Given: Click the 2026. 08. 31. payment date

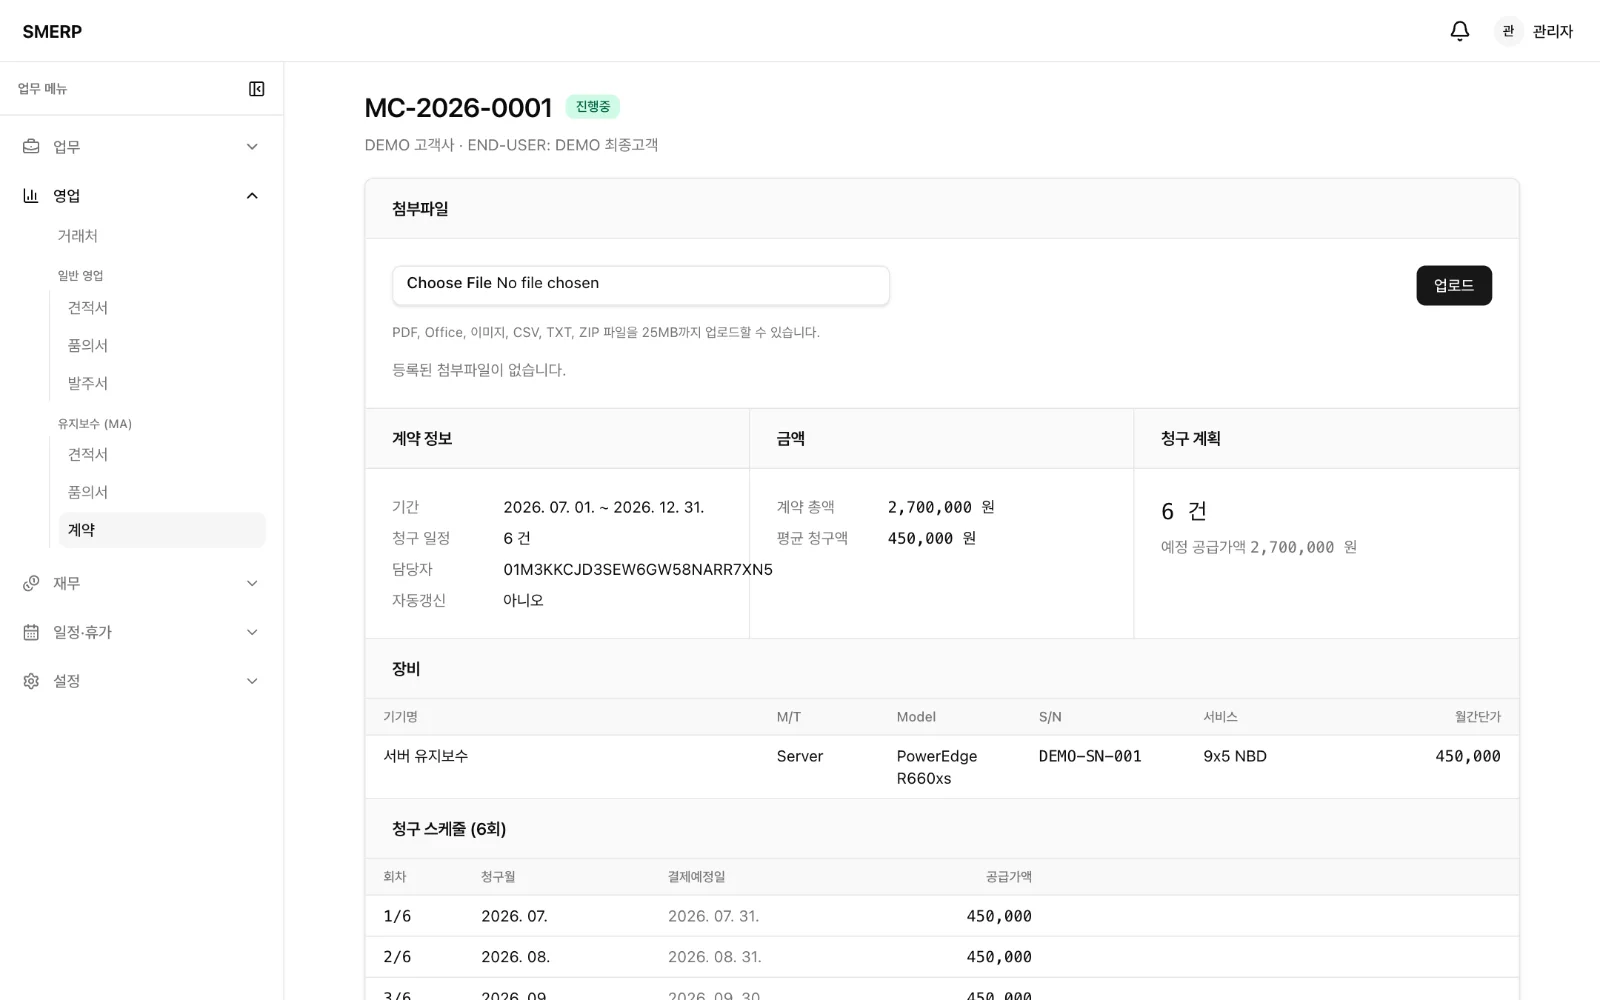Looking at the screenshot, I should (715, 958).
